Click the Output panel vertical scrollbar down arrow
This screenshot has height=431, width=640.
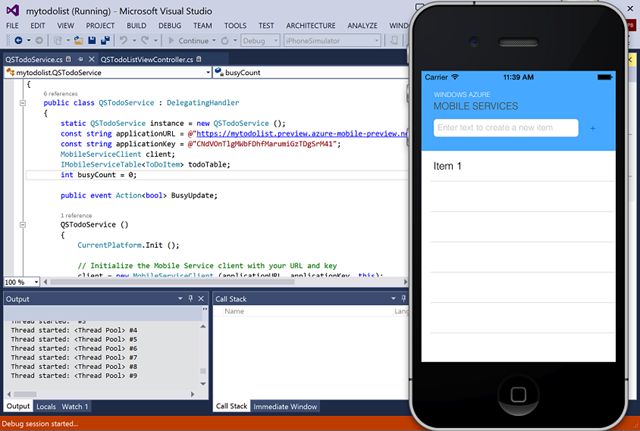tap(203, 384)
